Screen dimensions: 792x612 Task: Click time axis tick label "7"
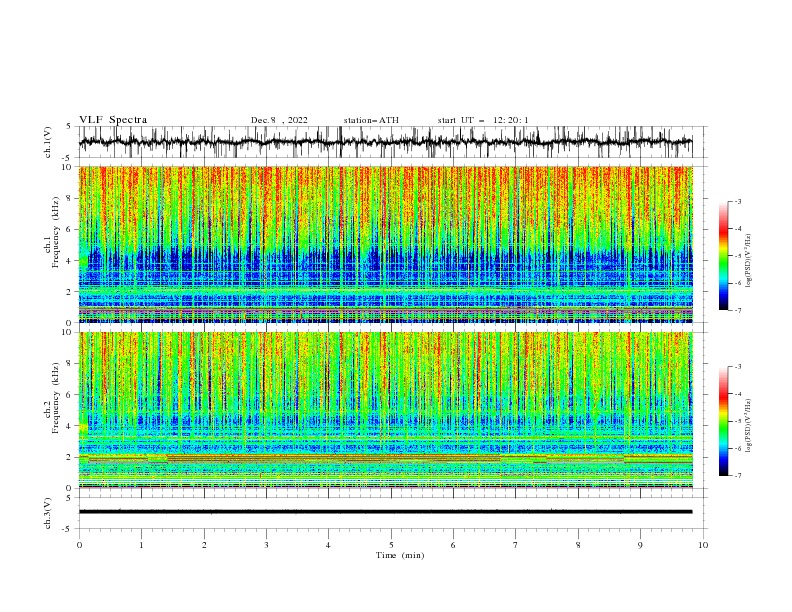click(x=516, y=545)
